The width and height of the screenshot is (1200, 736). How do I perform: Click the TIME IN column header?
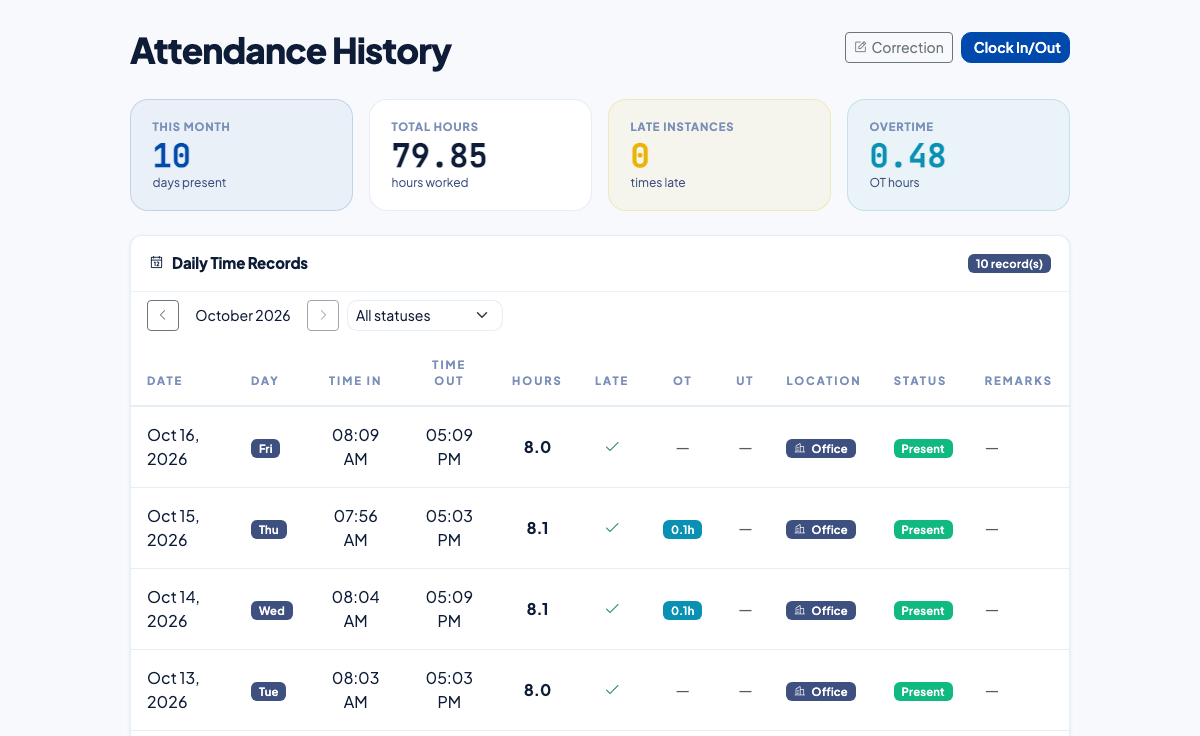coord(355,381)
